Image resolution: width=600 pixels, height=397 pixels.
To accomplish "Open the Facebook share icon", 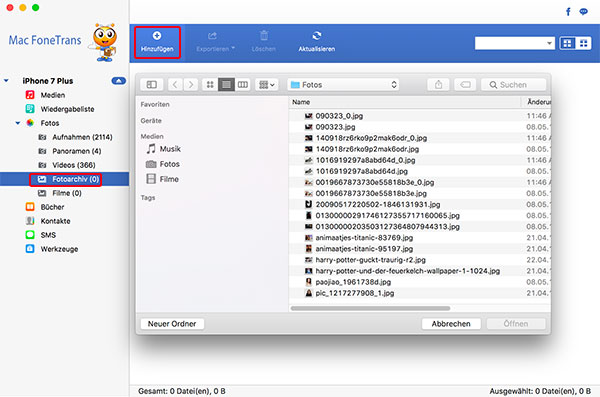I will click(568, 12).
